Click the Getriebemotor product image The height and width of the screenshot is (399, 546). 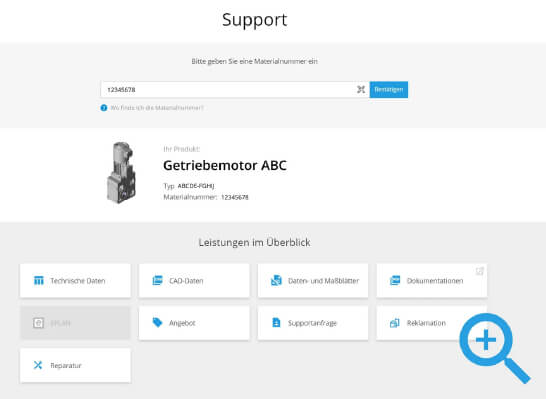click(x=121, y=172)
